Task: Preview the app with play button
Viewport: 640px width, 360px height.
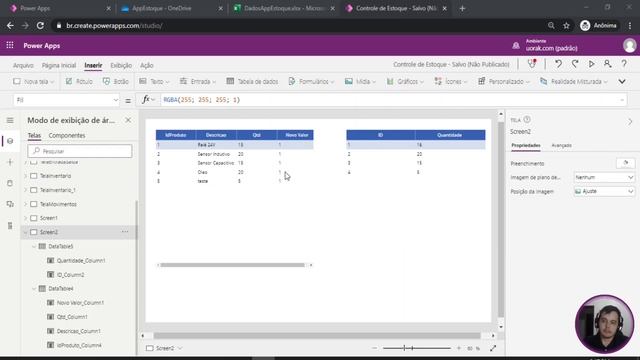Action: tap(591, 64)
